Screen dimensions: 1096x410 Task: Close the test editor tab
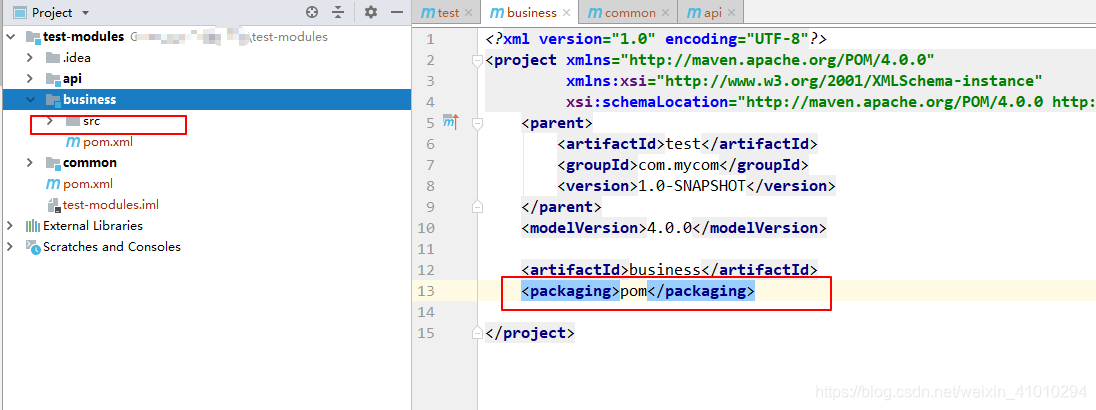pos(468,13)
